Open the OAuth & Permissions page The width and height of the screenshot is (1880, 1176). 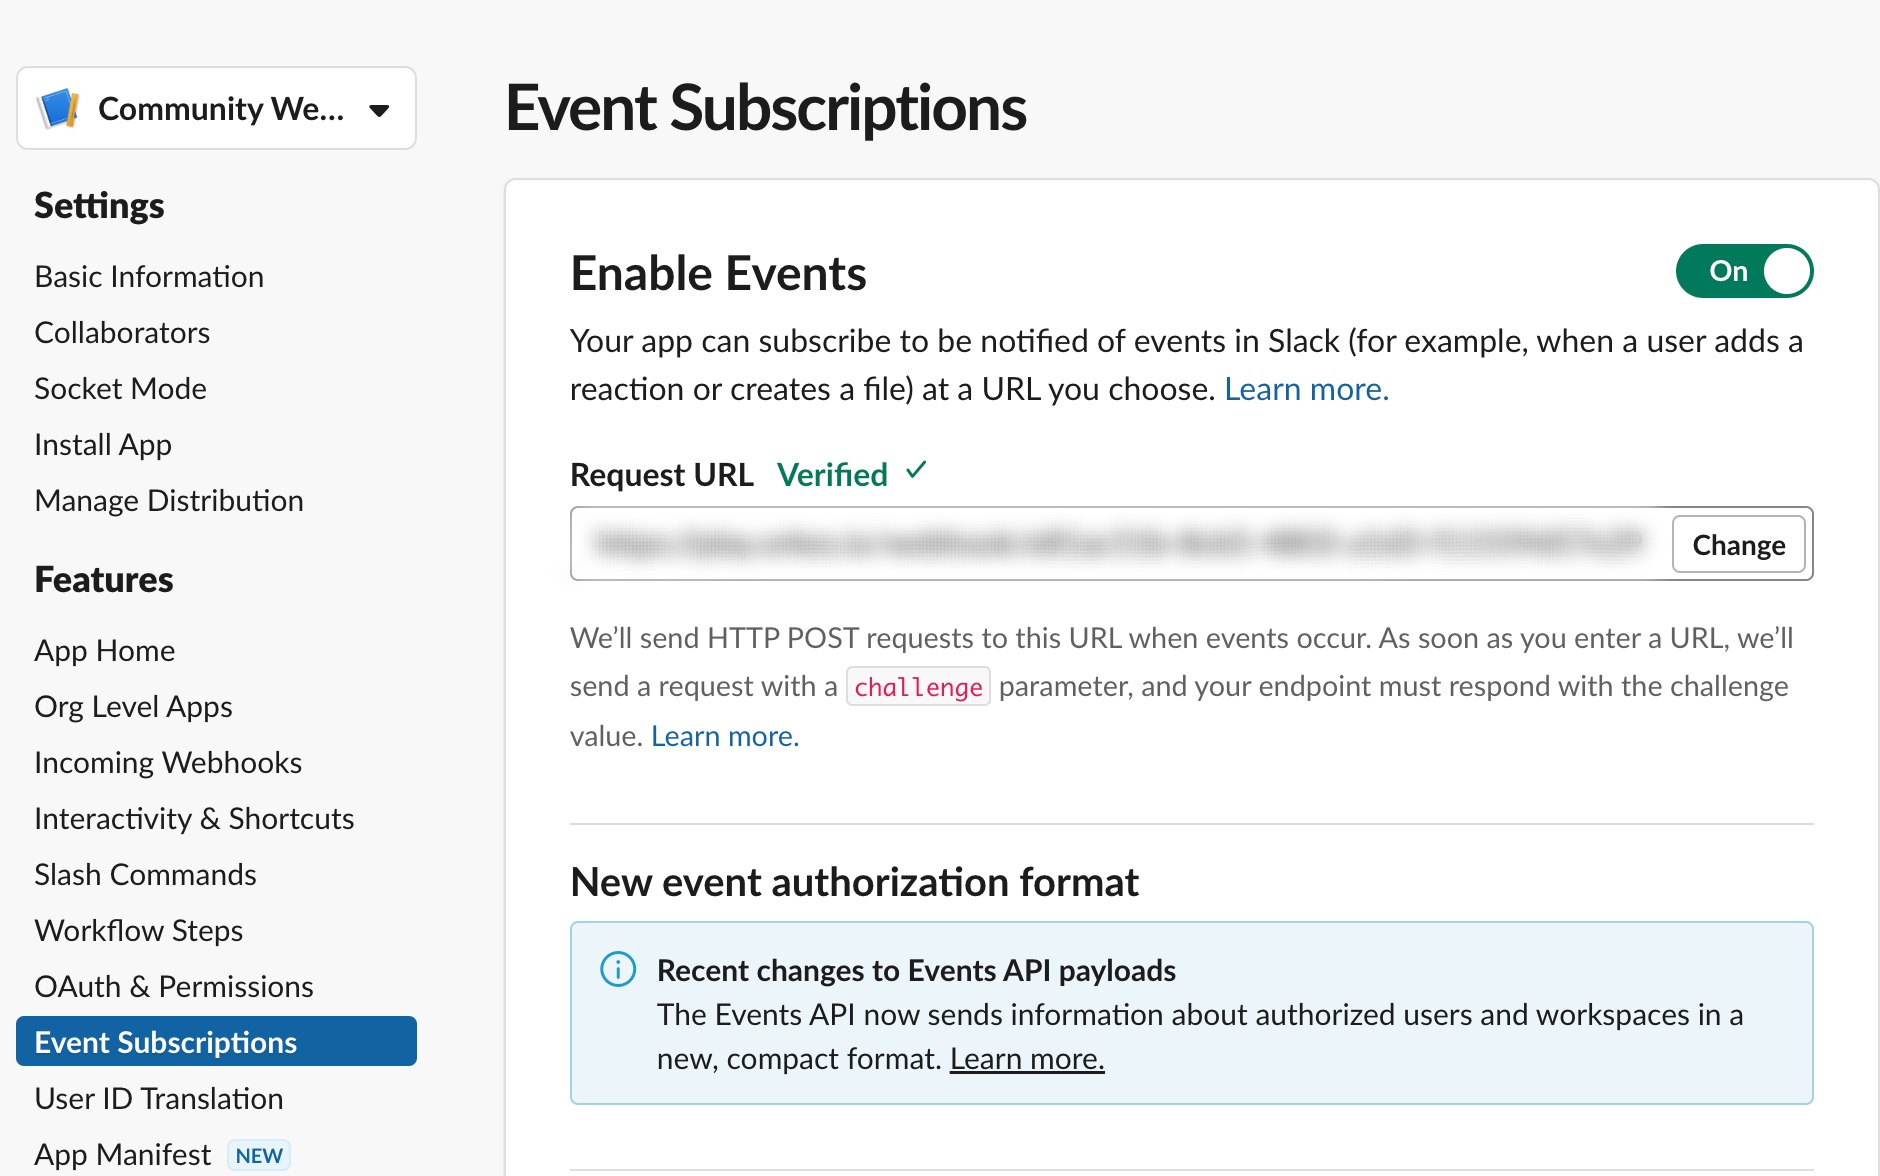coord(173,986)
